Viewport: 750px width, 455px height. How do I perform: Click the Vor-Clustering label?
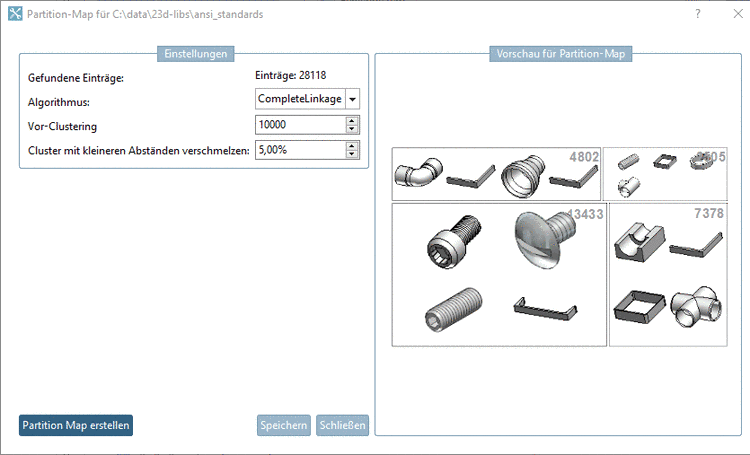(62, 126)
